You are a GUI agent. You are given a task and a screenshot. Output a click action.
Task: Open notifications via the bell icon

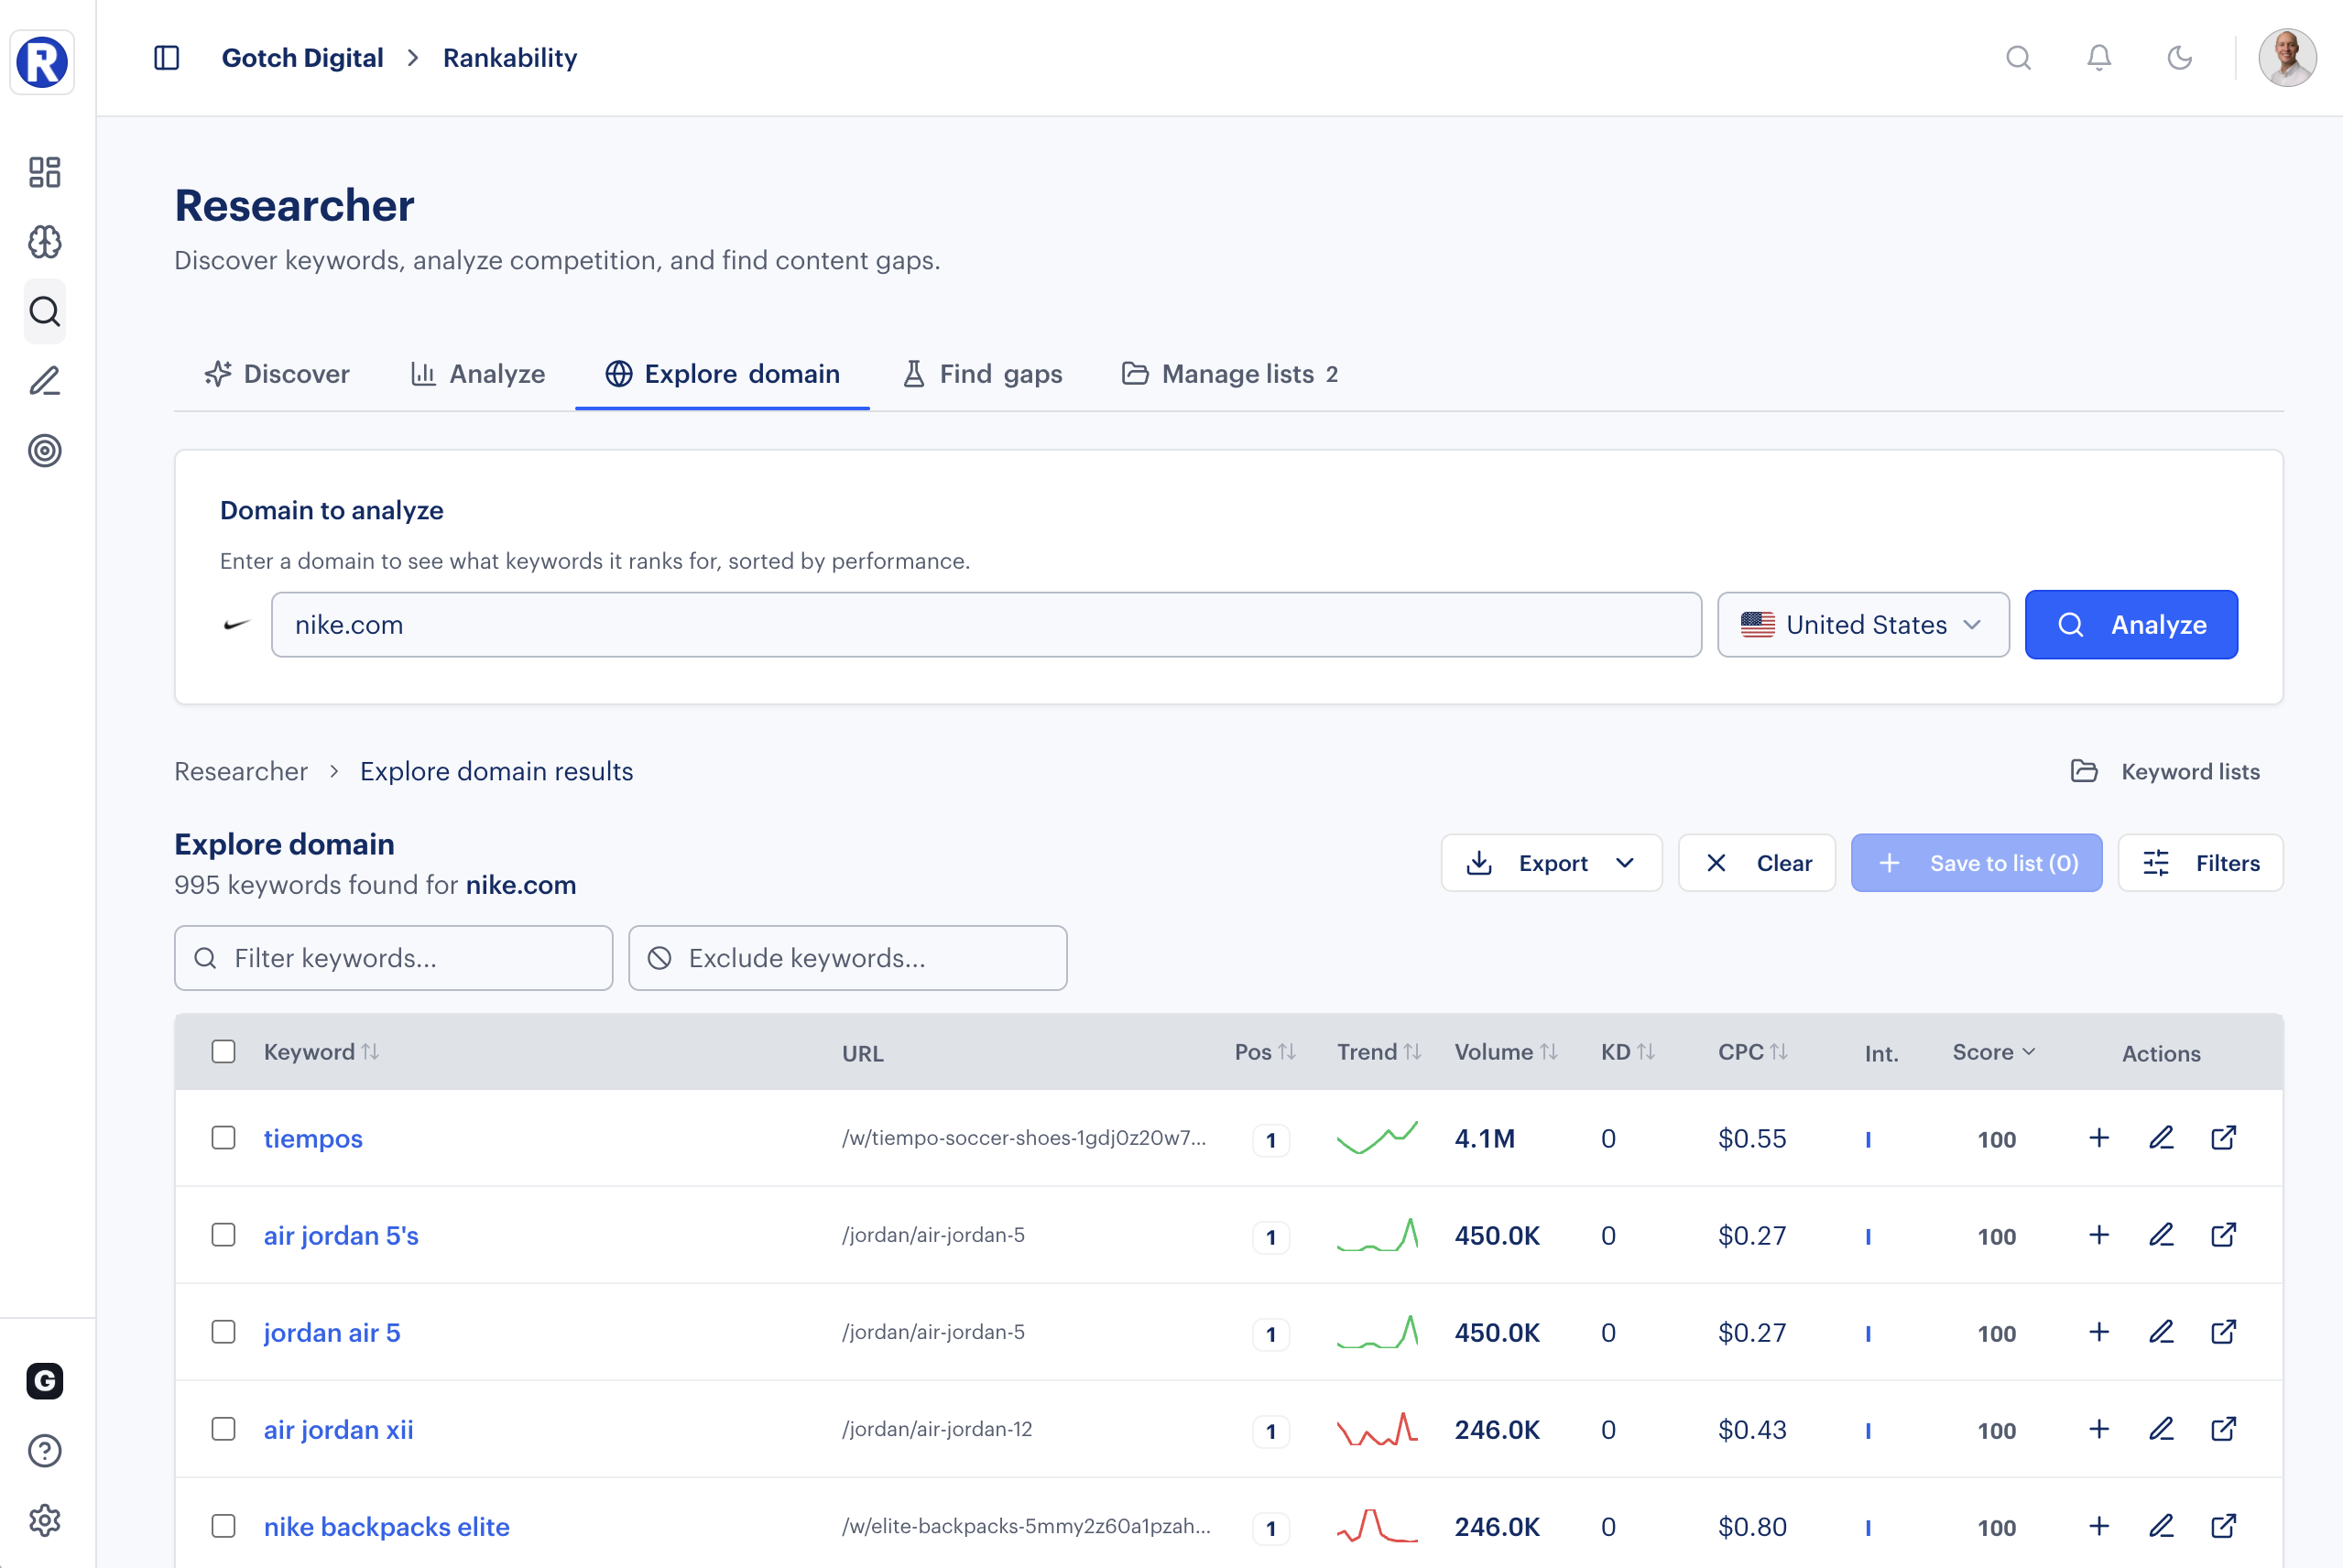[x=2098, y=58]
